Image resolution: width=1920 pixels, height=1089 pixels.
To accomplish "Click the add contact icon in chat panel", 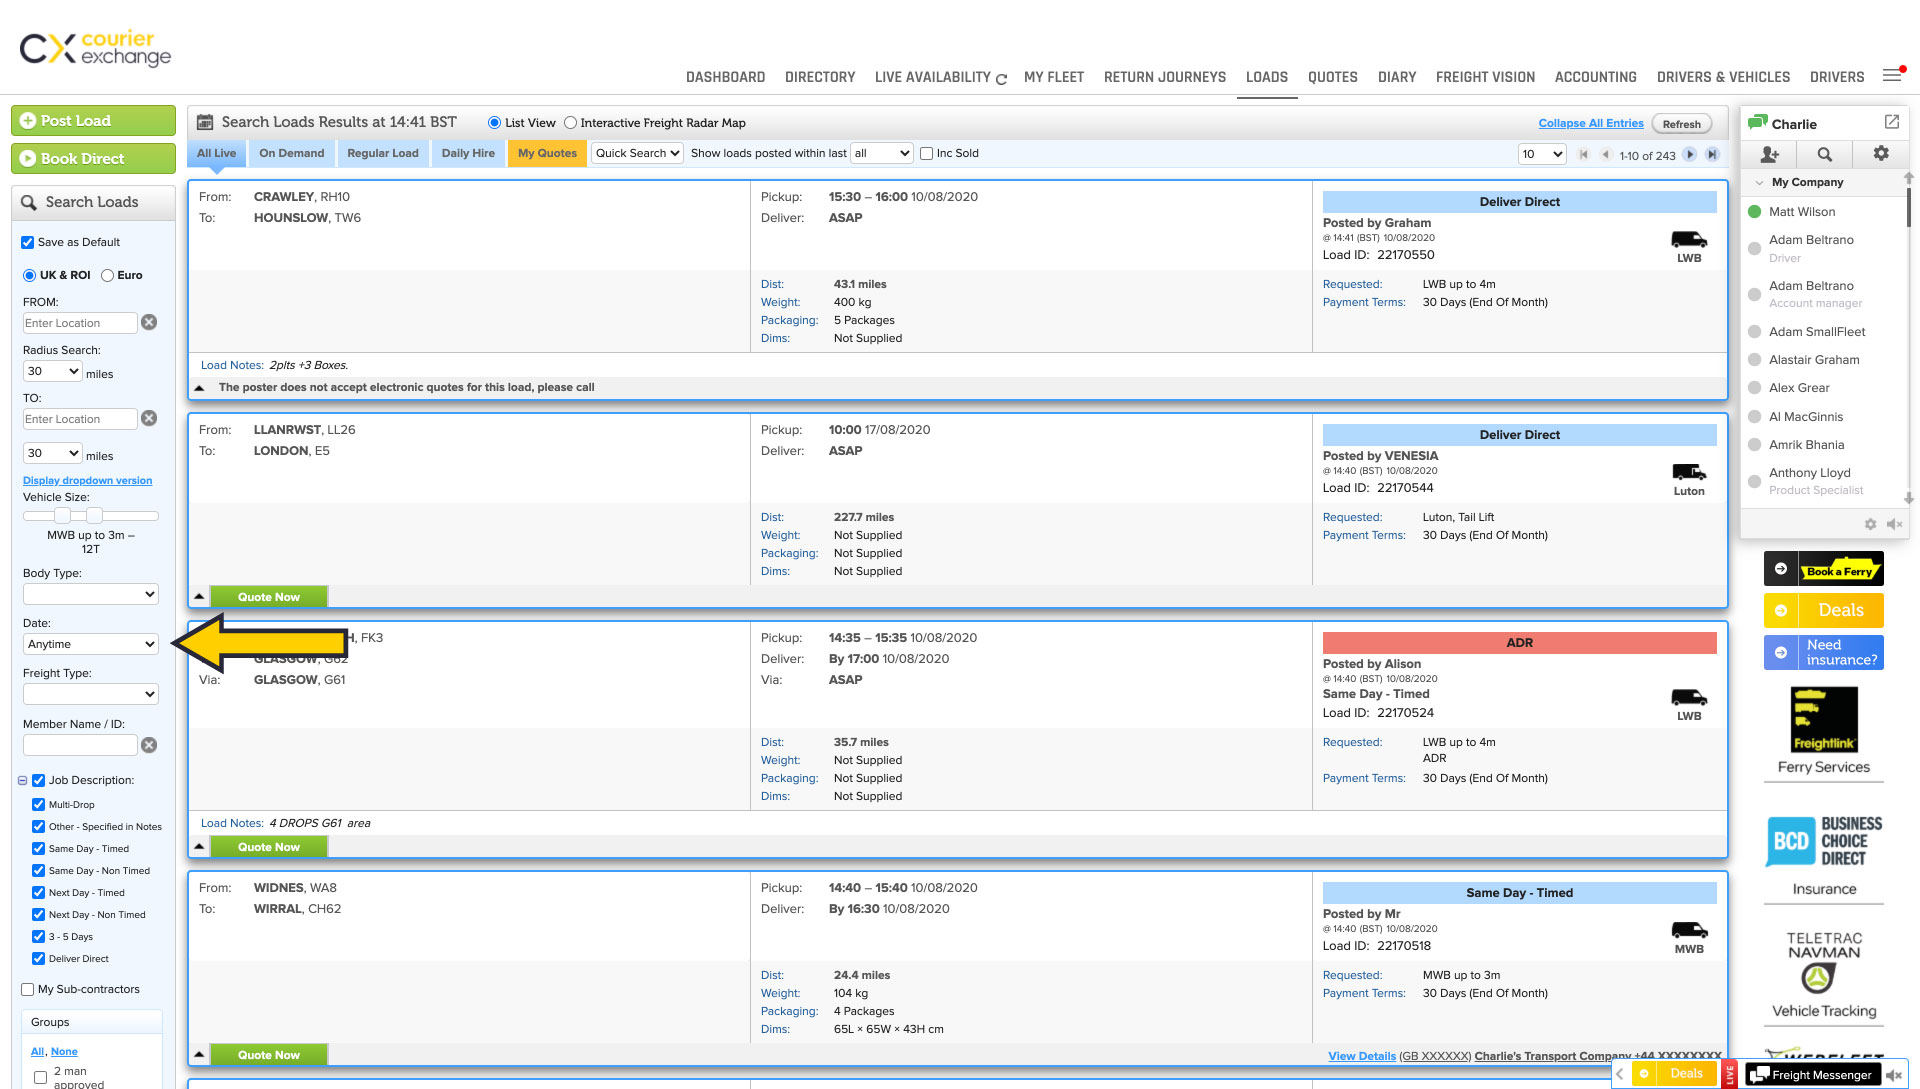I will click(1769, 154).
